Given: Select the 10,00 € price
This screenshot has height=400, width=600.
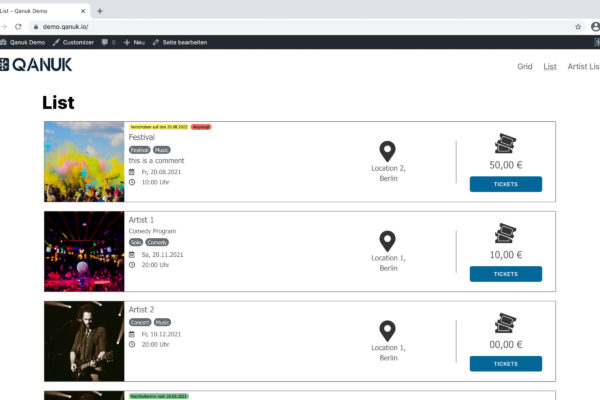Looking at the screenshot, I should (x=505, y=255).
